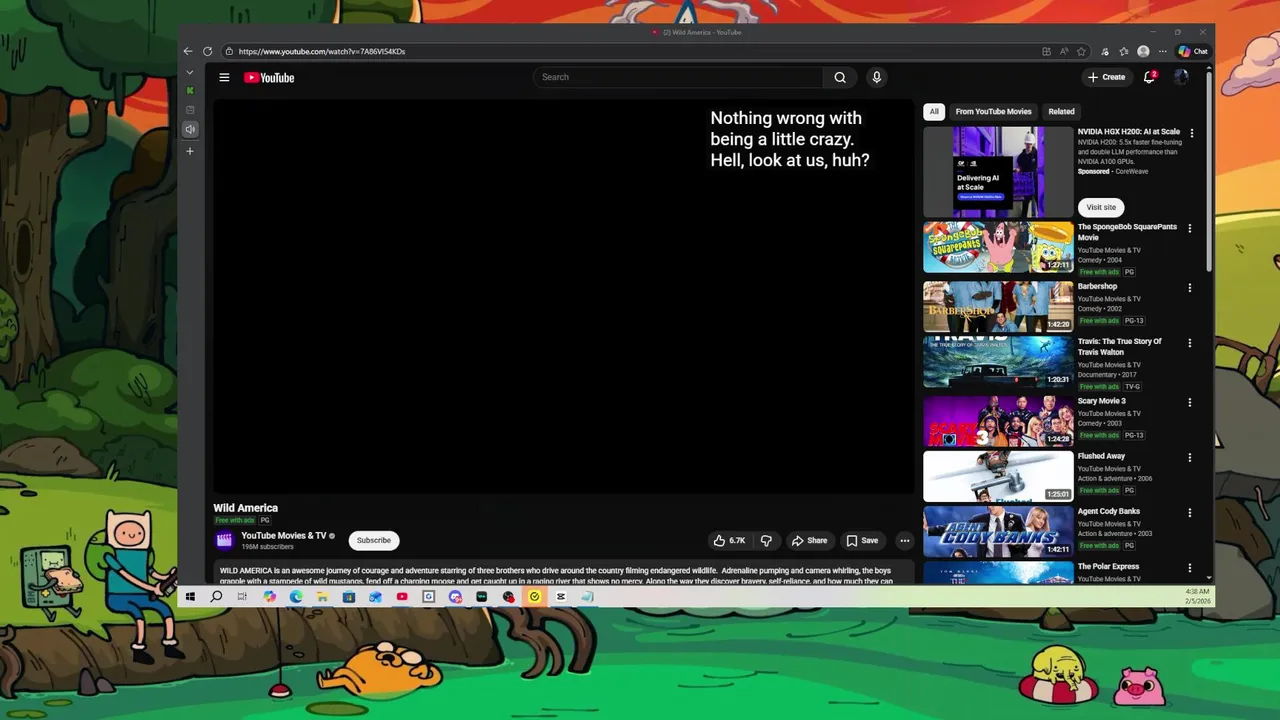Image resolution: width=1280 pixels, height=720 pixels.
Task: Click the browser address bar URL
Action: pos(322,51)
